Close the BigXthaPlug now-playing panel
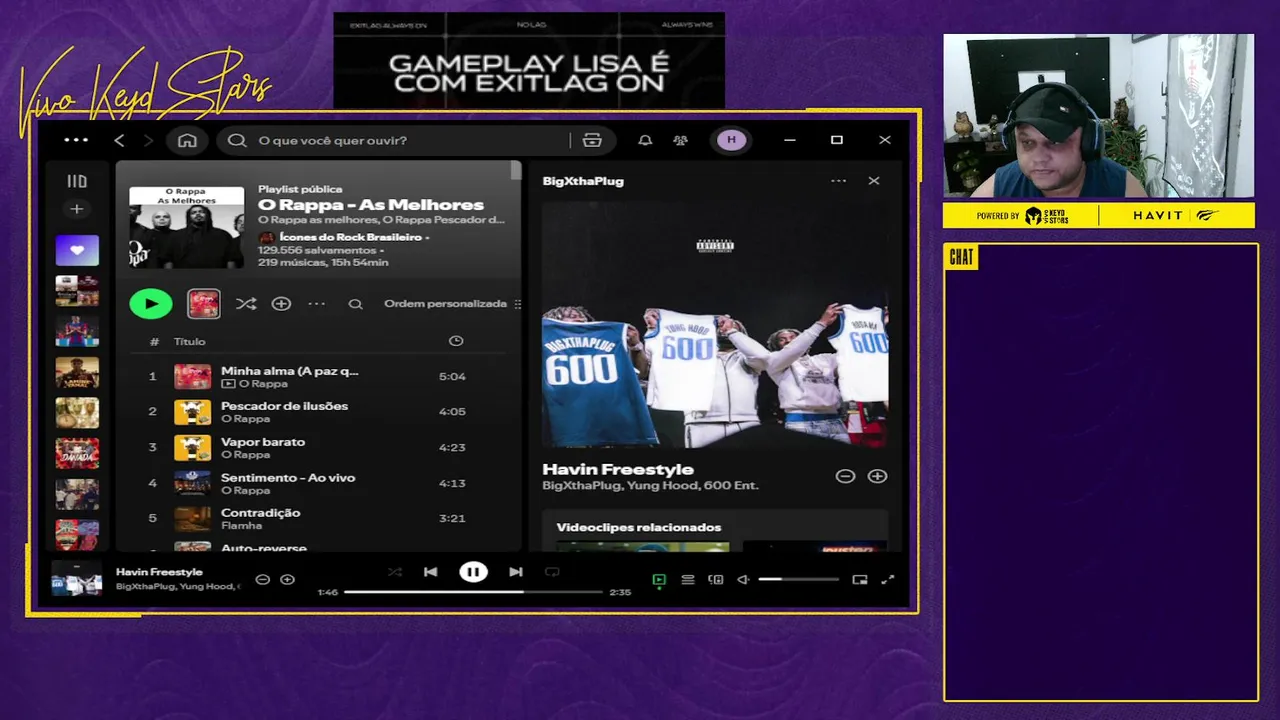Viewport: 1280px width, 720px height. [874, 181]
